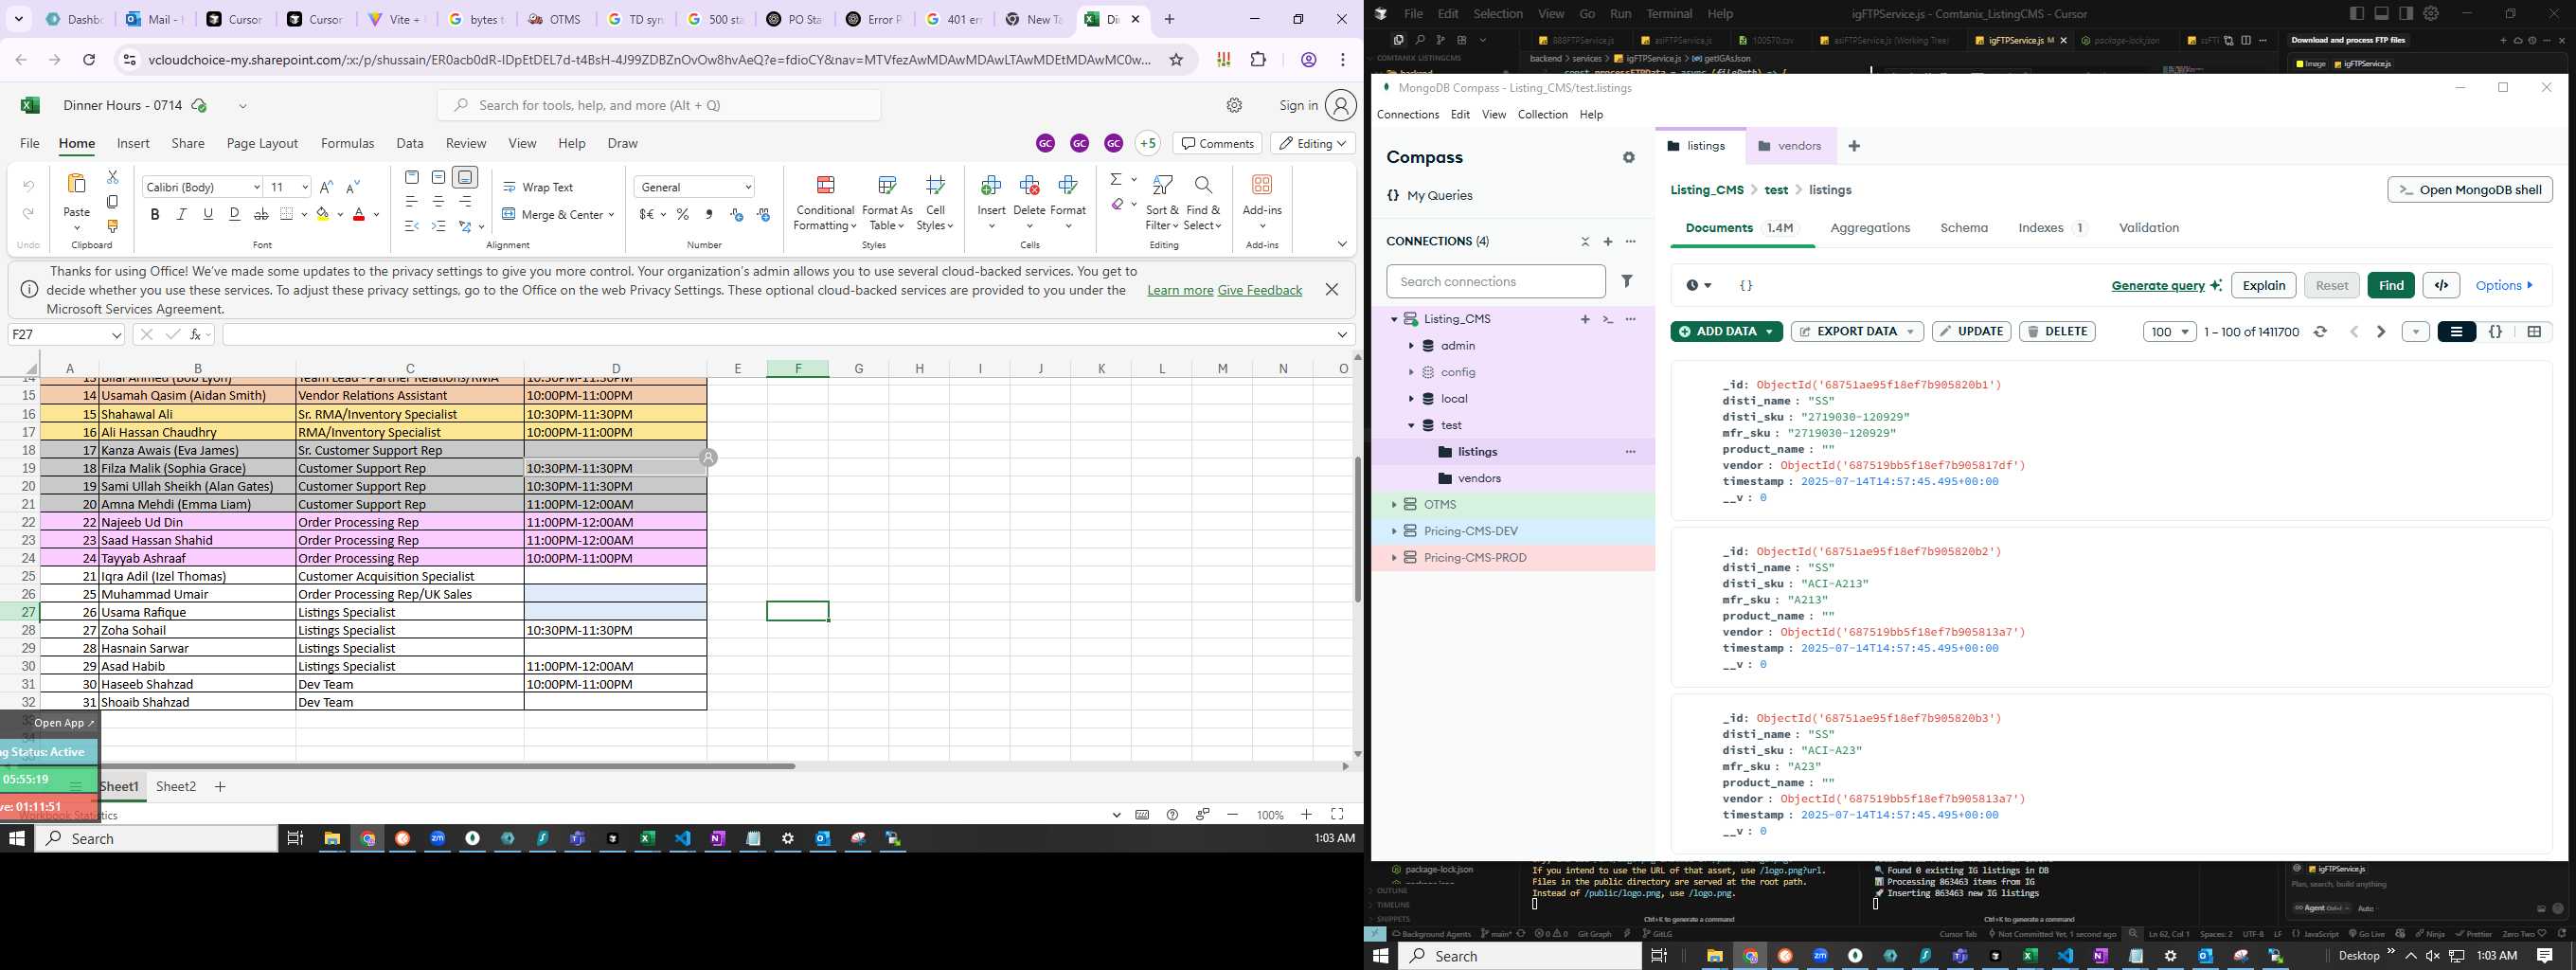Expand the query Options in Compass
The image size is (2576, 970).
coord(2504,286)
